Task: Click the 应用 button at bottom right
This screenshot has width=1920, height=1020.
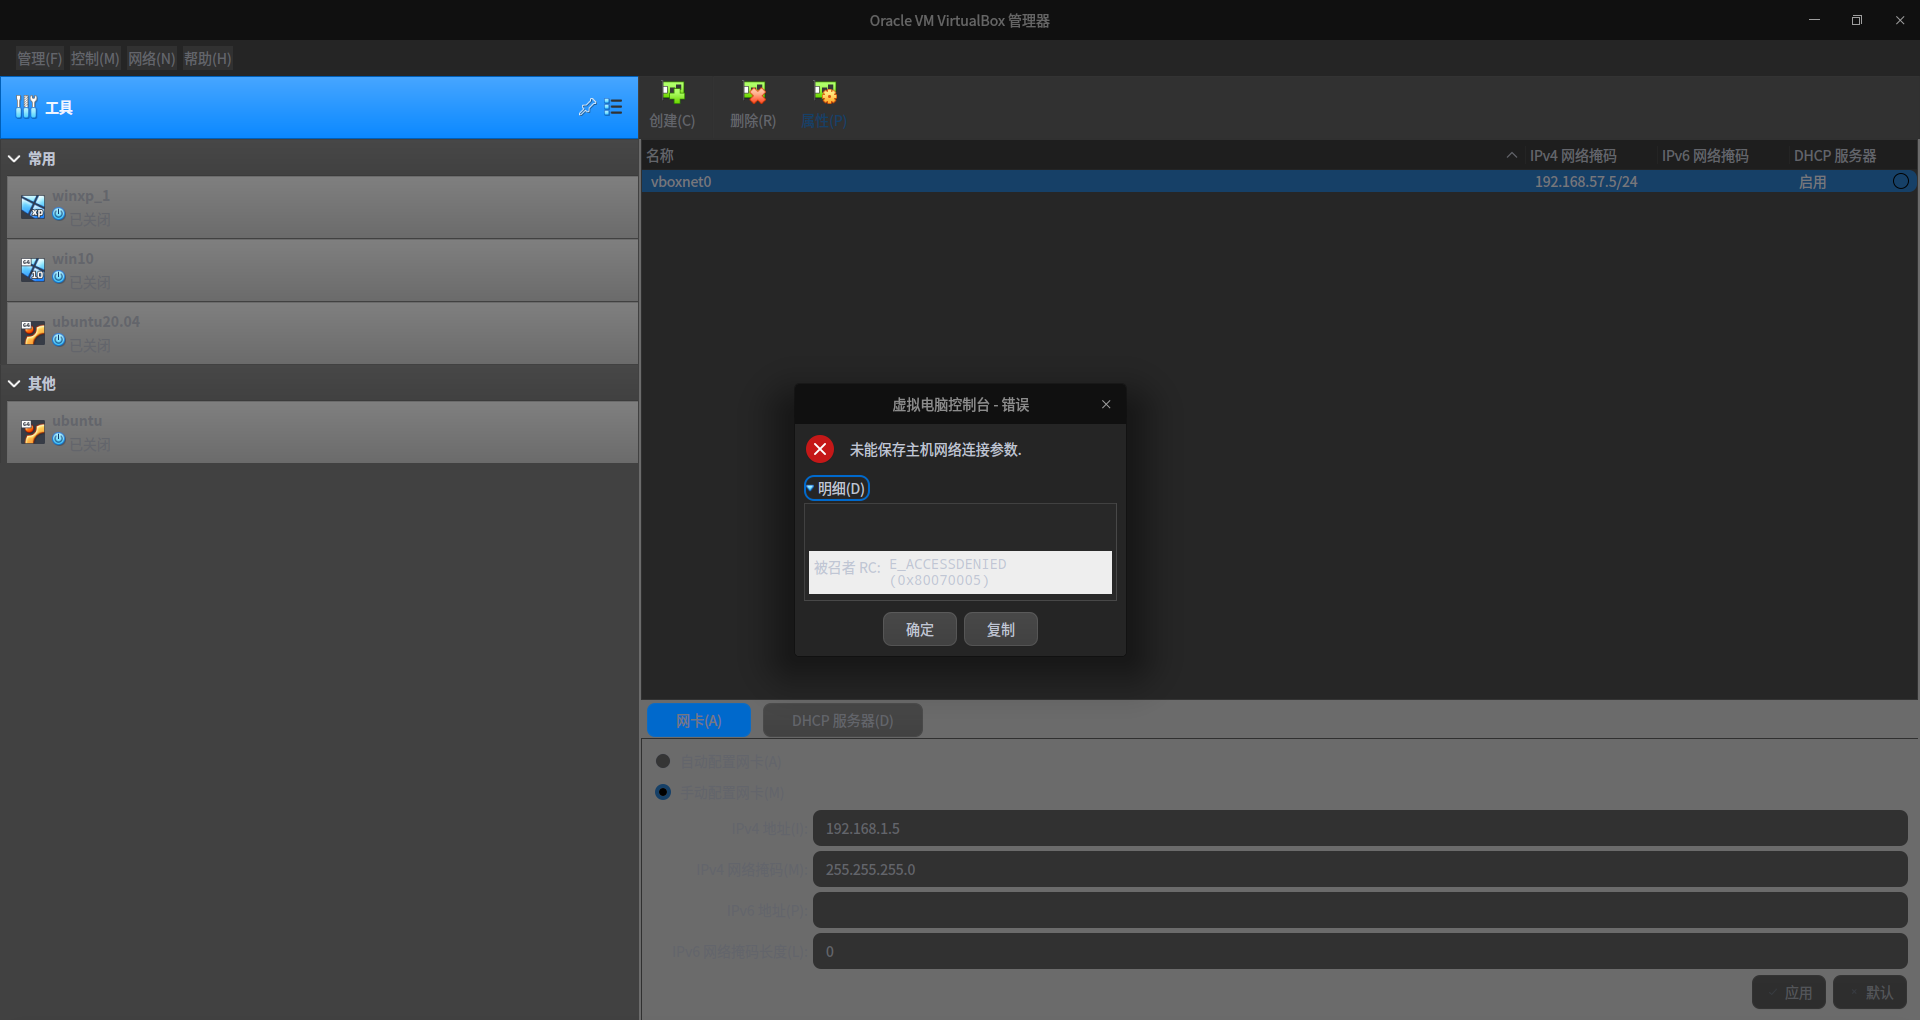Action: [1790, 992]
